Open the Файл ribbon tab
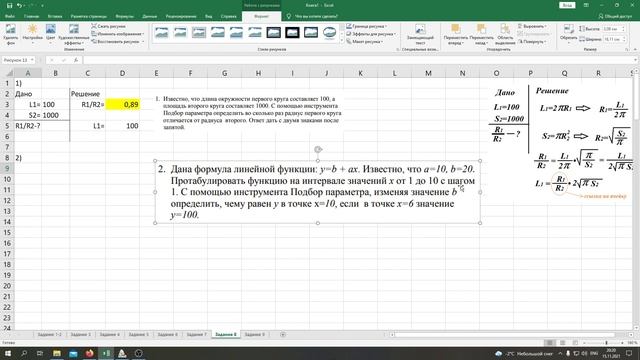Screen dimensions: 640x360 [10, 16]
